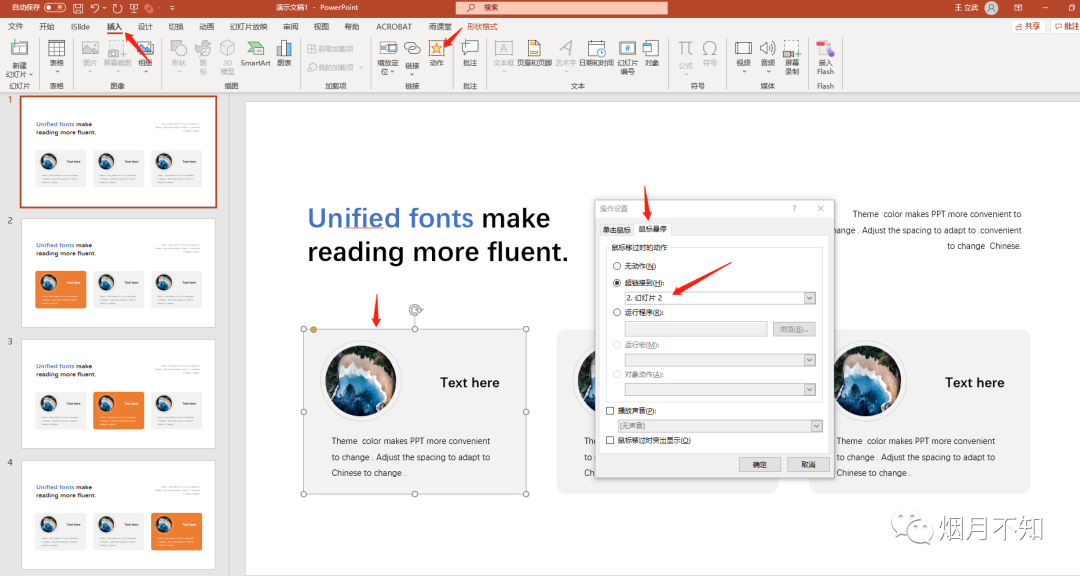Click the 动作 (Action) star icon

[436, 50]
